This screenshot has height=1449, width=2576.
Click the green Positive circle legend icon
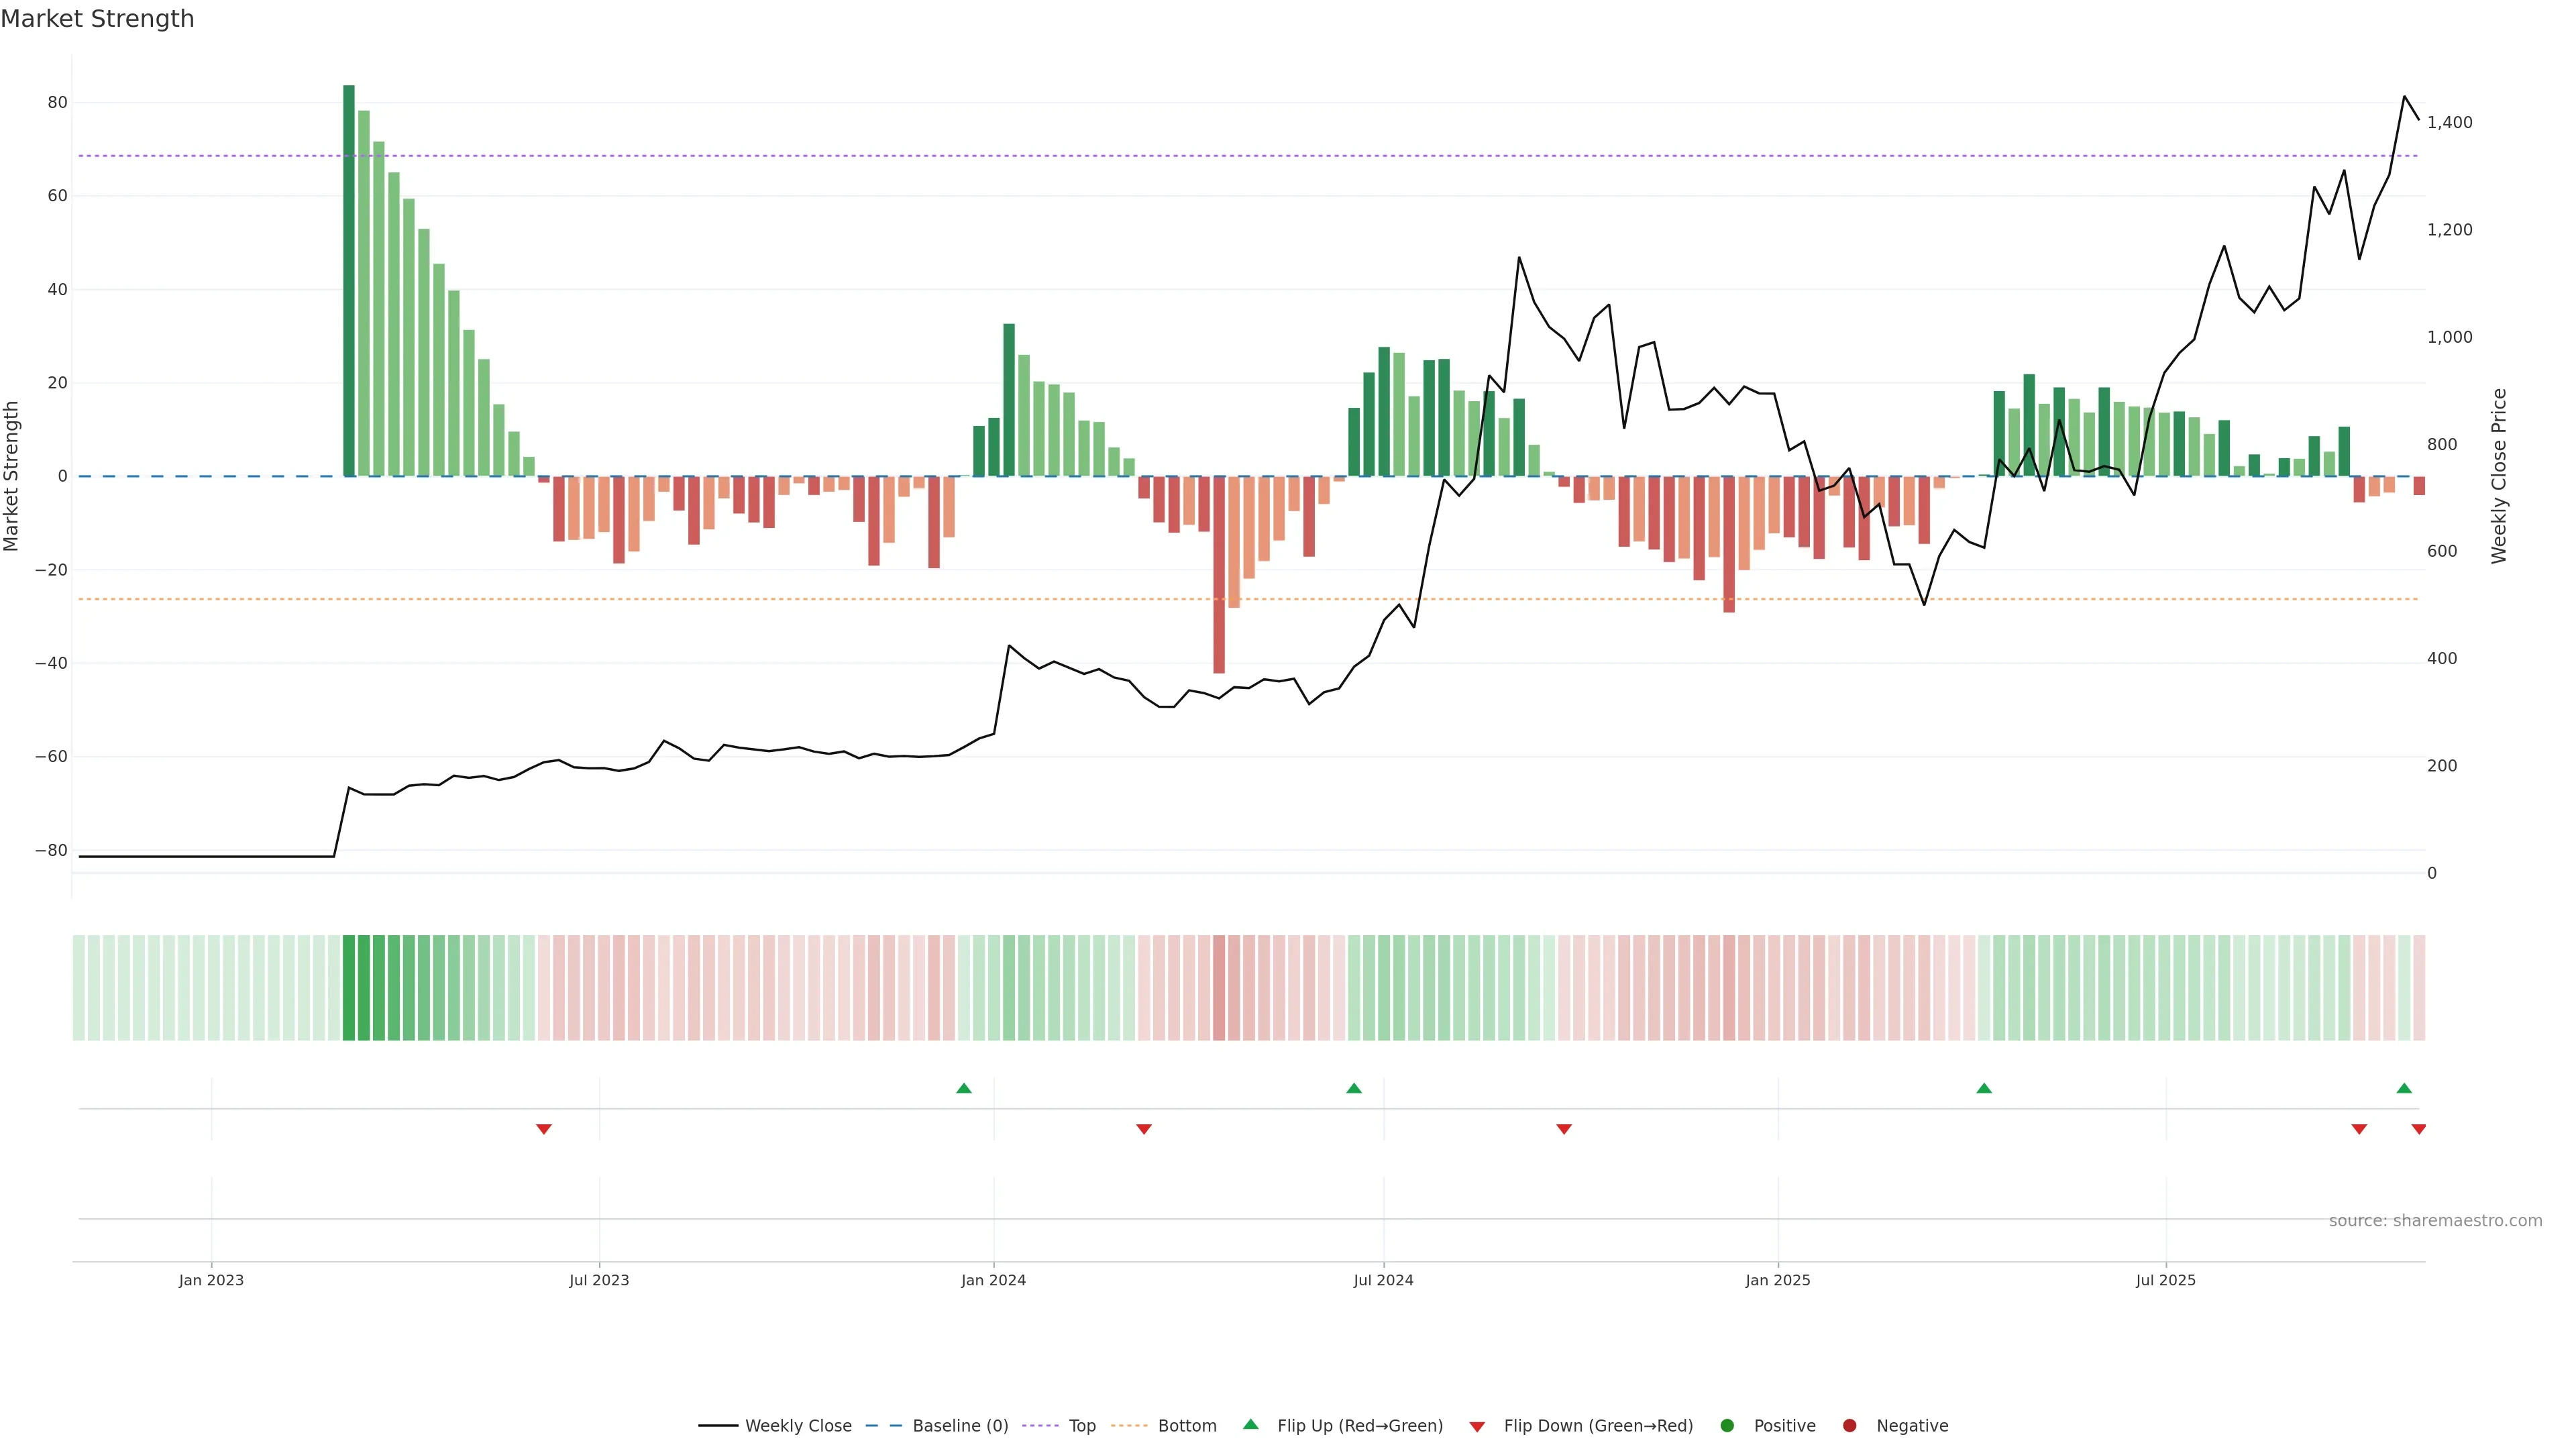1727,1425
